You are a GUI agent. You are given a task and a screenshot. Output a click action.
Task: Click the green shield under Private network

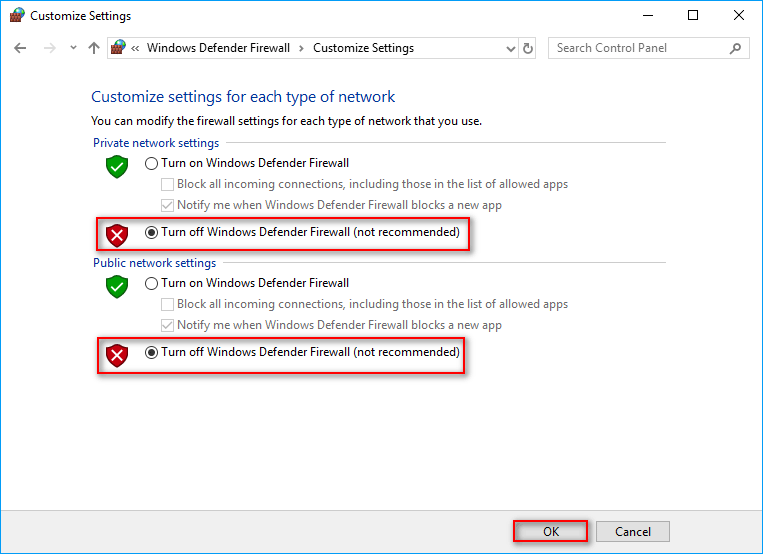(117, 167)
